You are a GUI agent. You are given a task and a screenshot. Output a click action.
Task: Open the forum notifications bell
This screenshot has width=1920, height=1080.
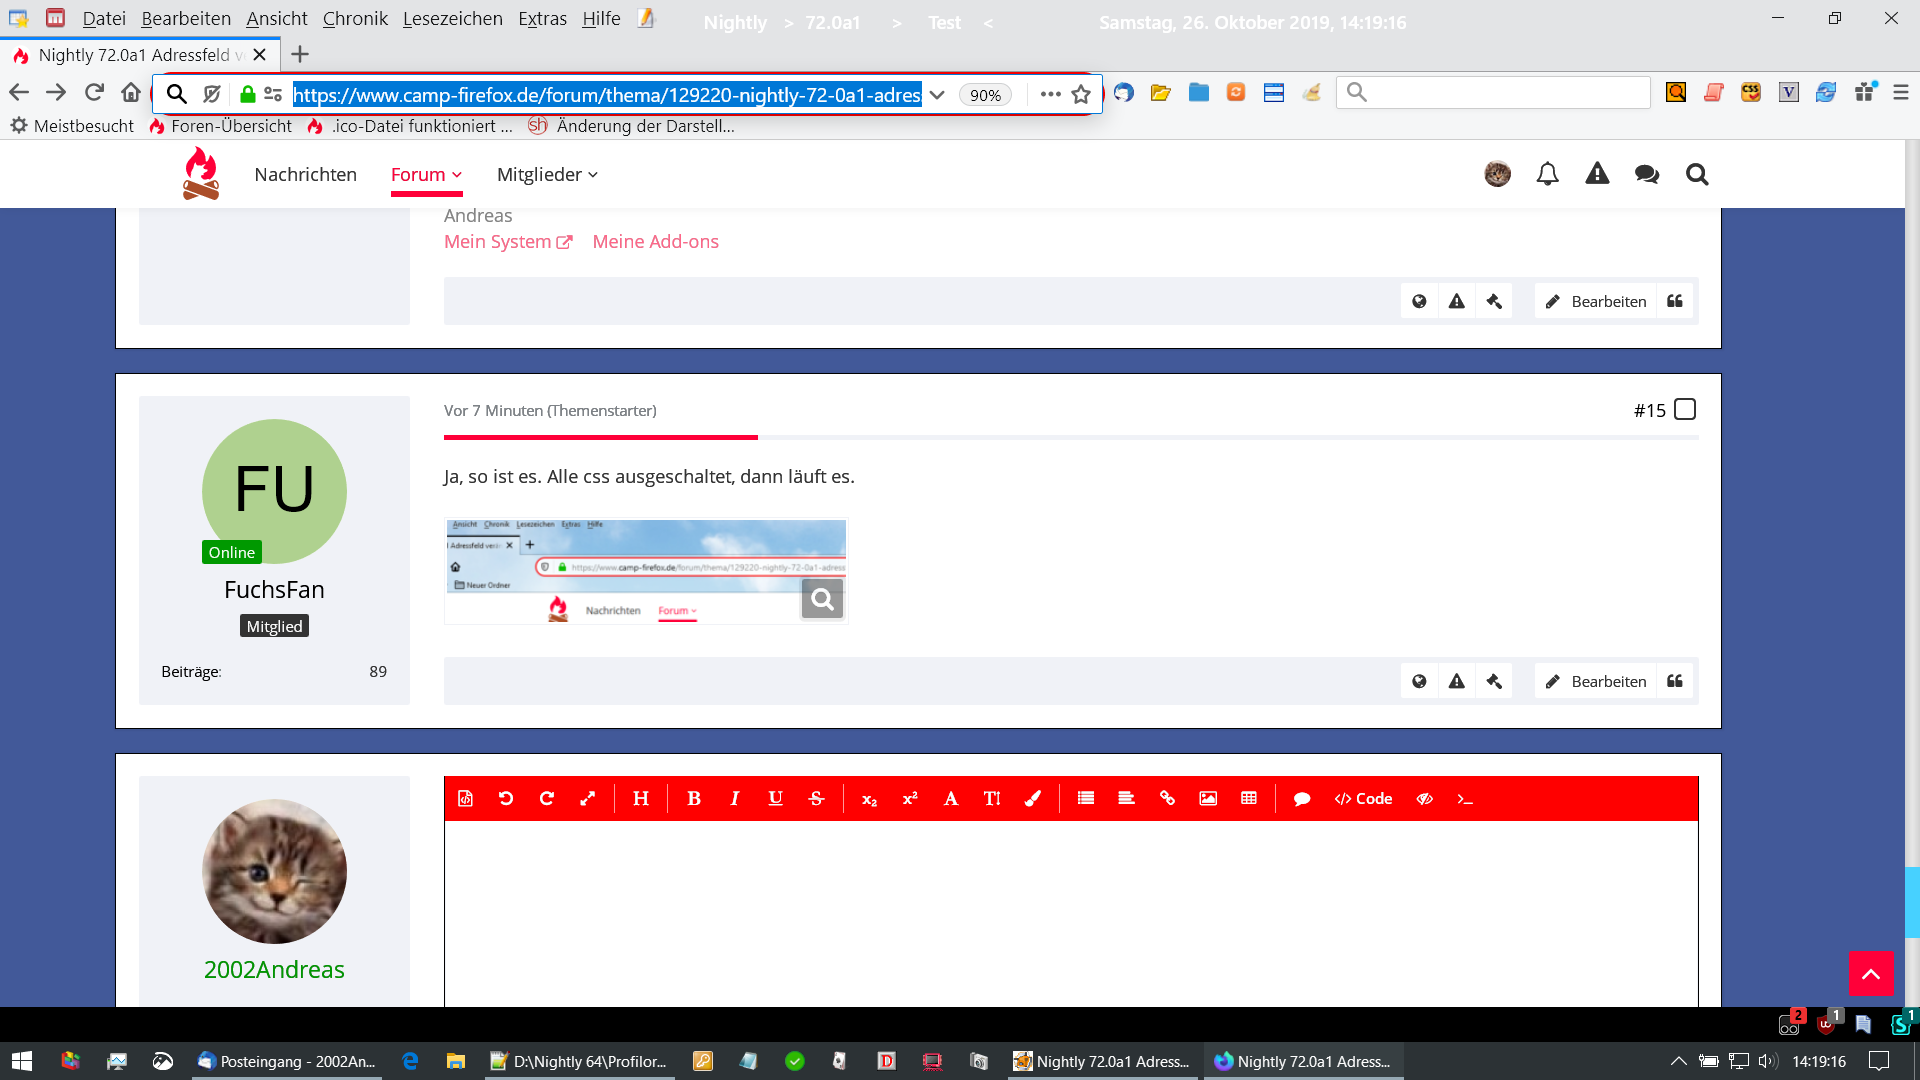[x=1547, y=174]
